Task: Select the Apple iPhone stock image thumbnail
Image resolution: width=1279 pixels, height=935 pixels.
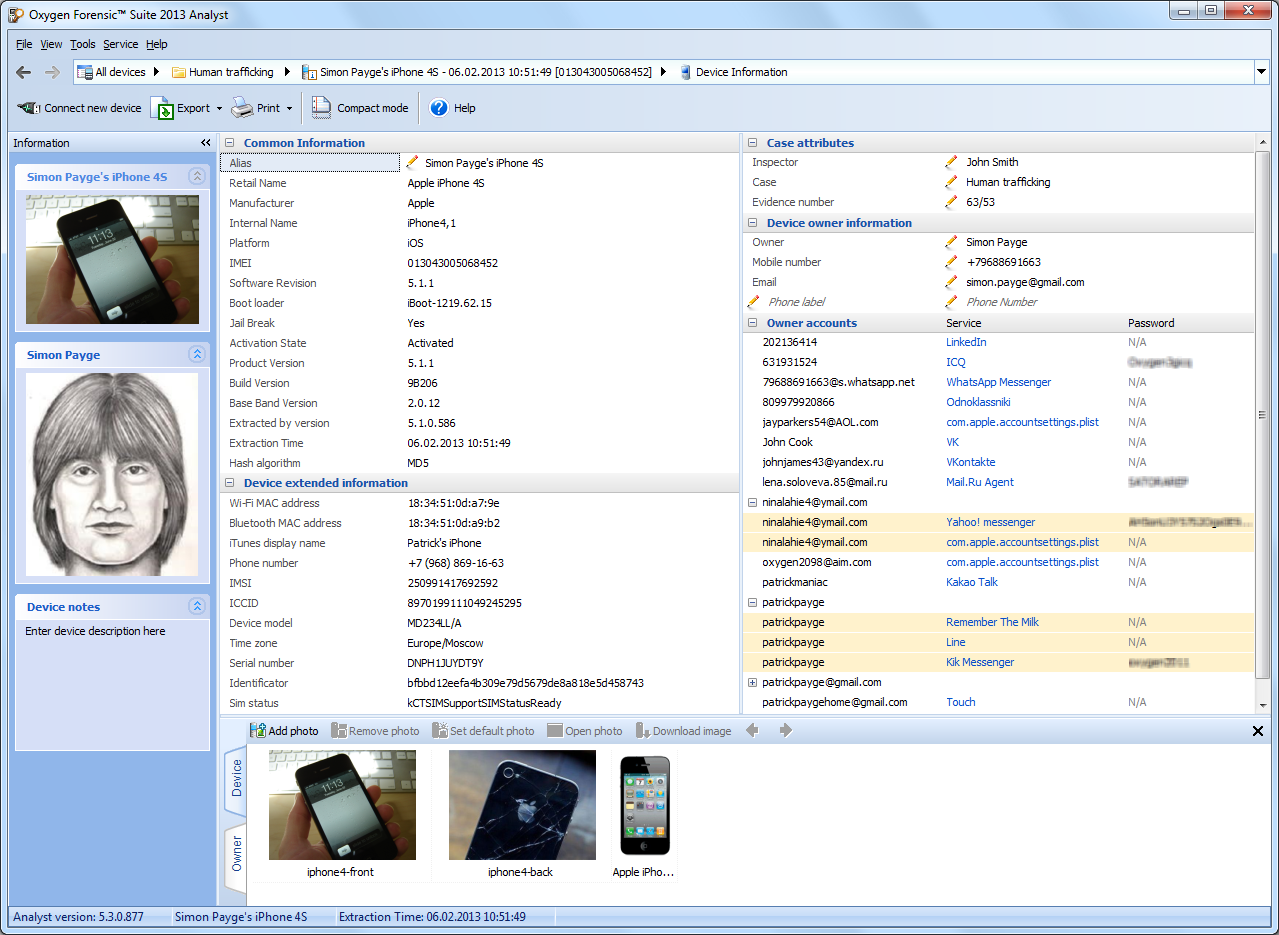Action: (x=645, y=805)
